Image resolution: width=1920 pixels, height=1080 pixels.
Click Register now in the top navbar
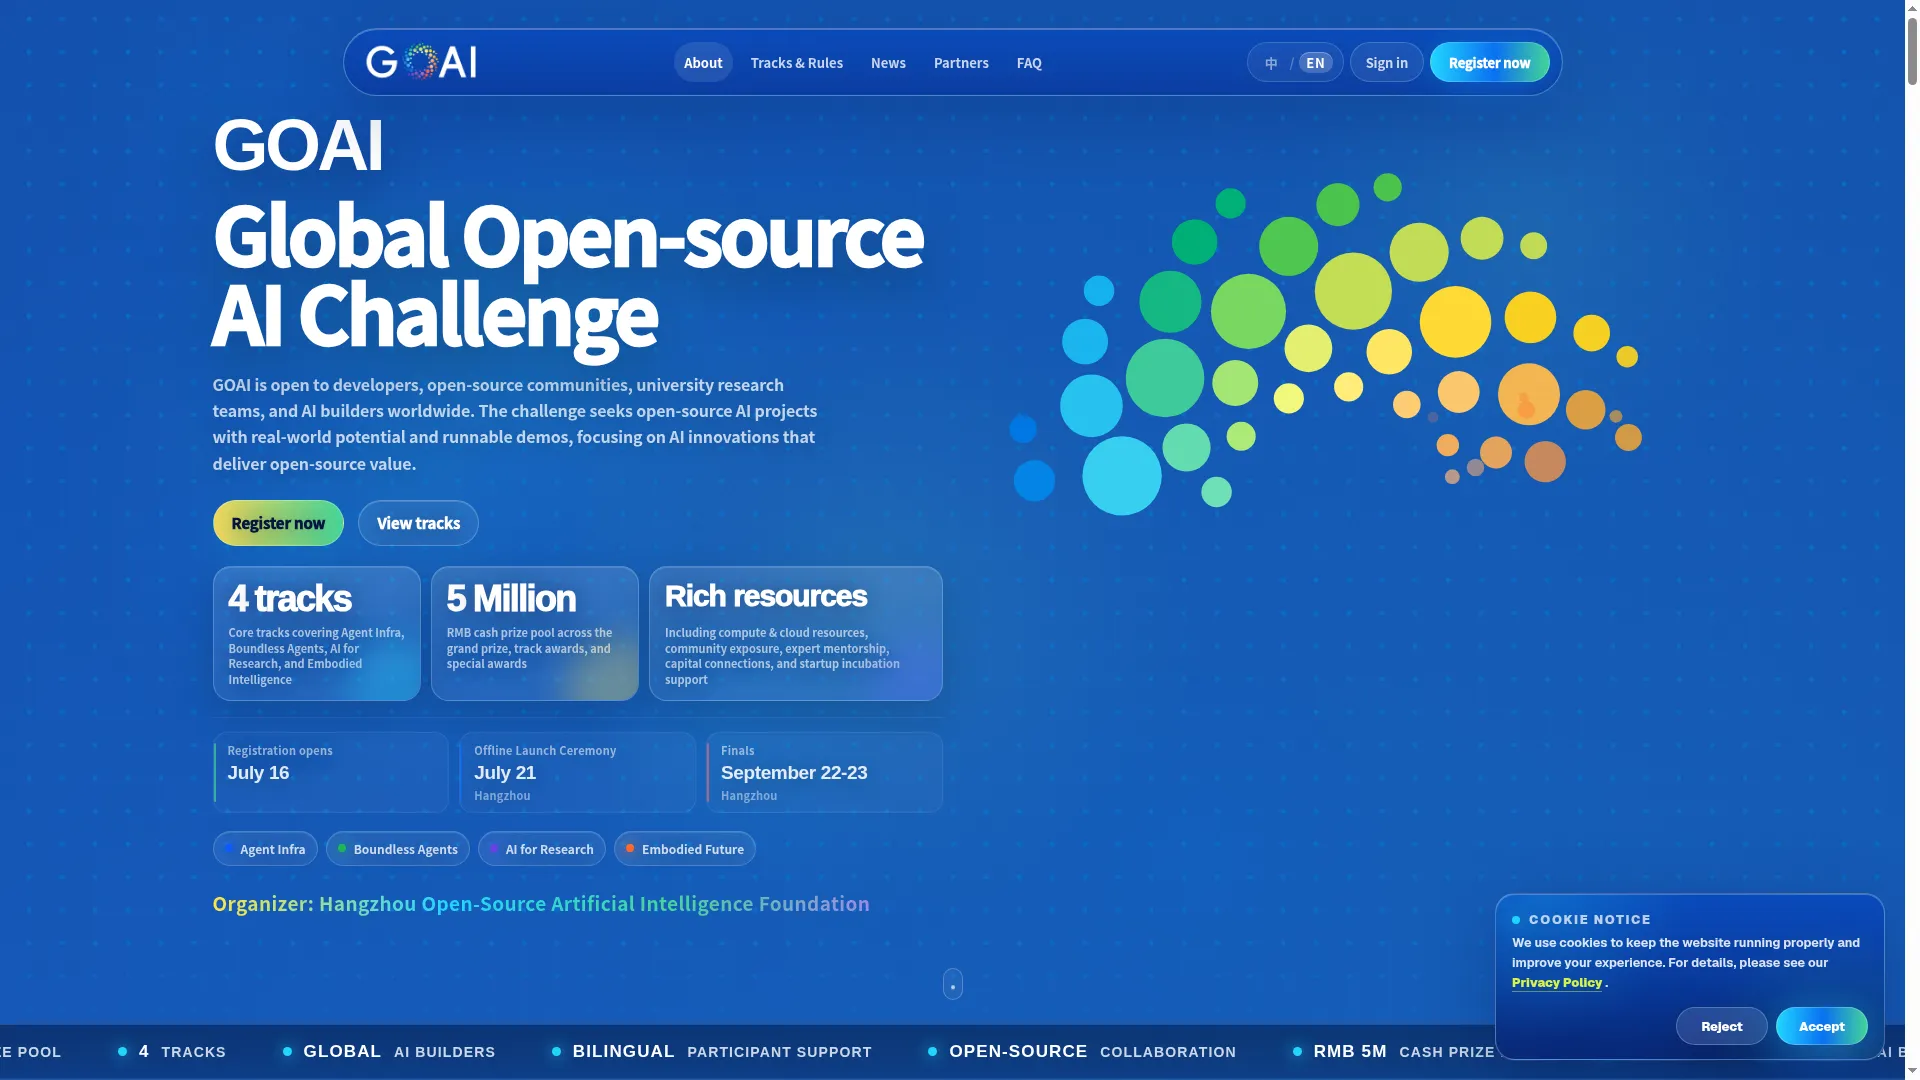pyautogui.click(x=1490, y=63)
